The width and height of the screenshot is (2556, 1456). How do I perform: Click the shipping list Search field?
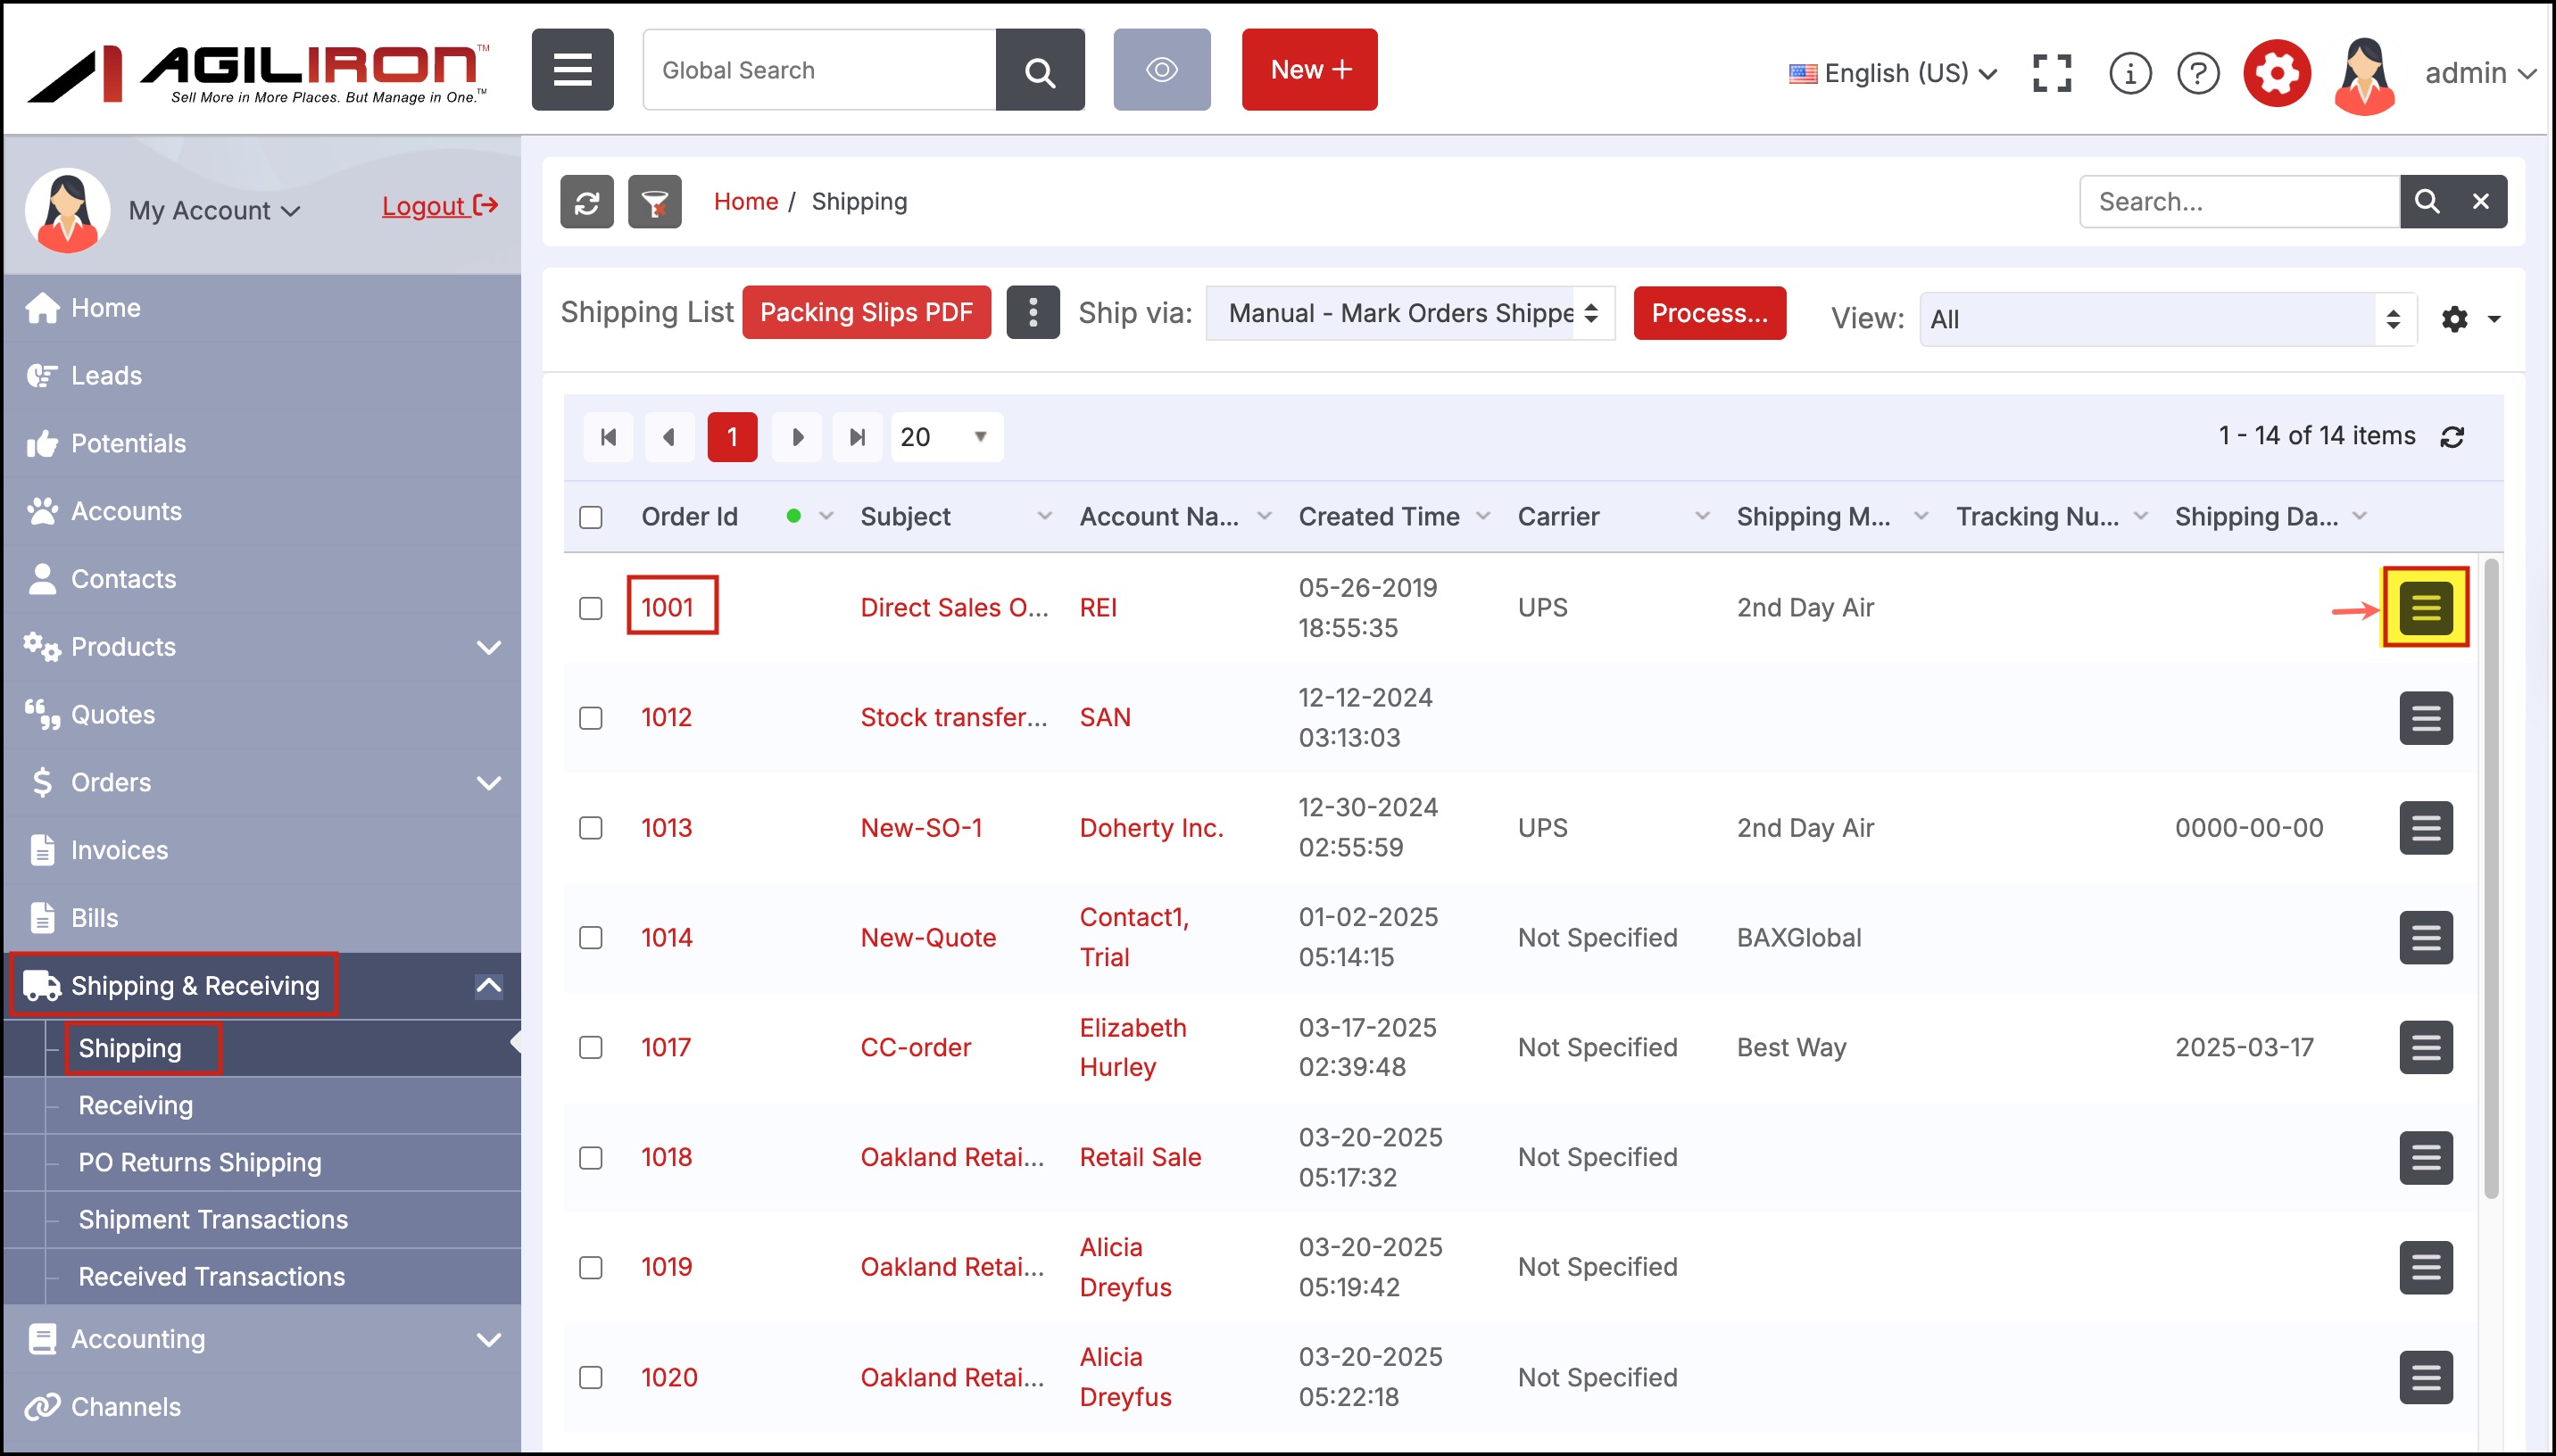[2238, 202]
